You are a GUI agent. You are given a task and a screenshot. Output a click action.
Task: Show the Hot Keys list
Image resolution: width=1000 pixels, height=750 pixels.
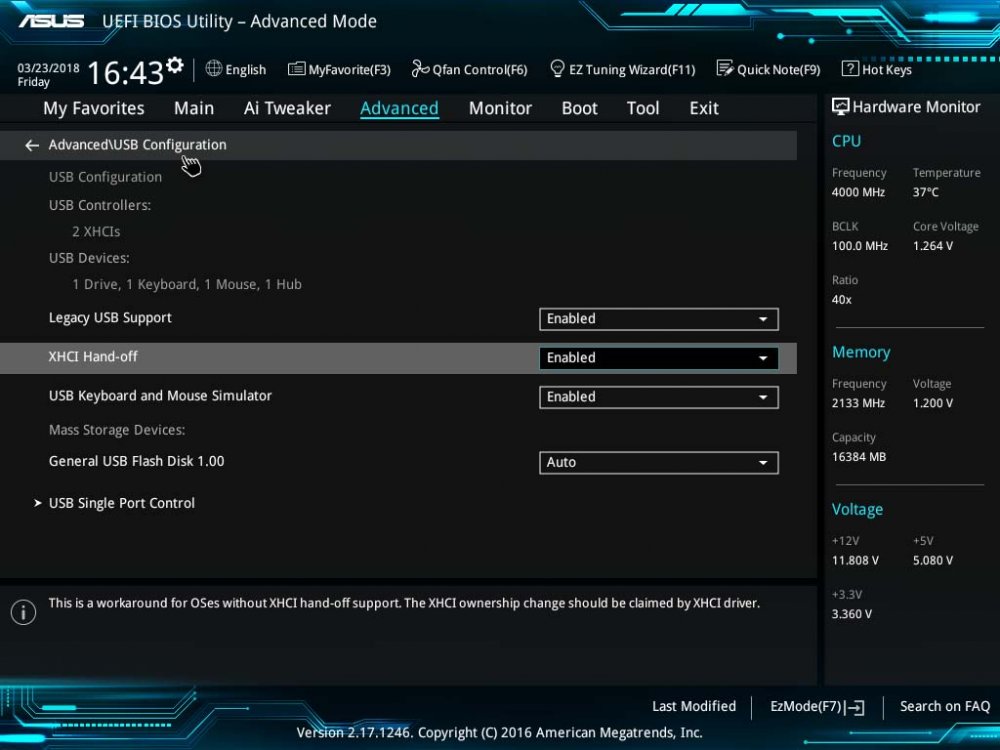coord(877,69)
